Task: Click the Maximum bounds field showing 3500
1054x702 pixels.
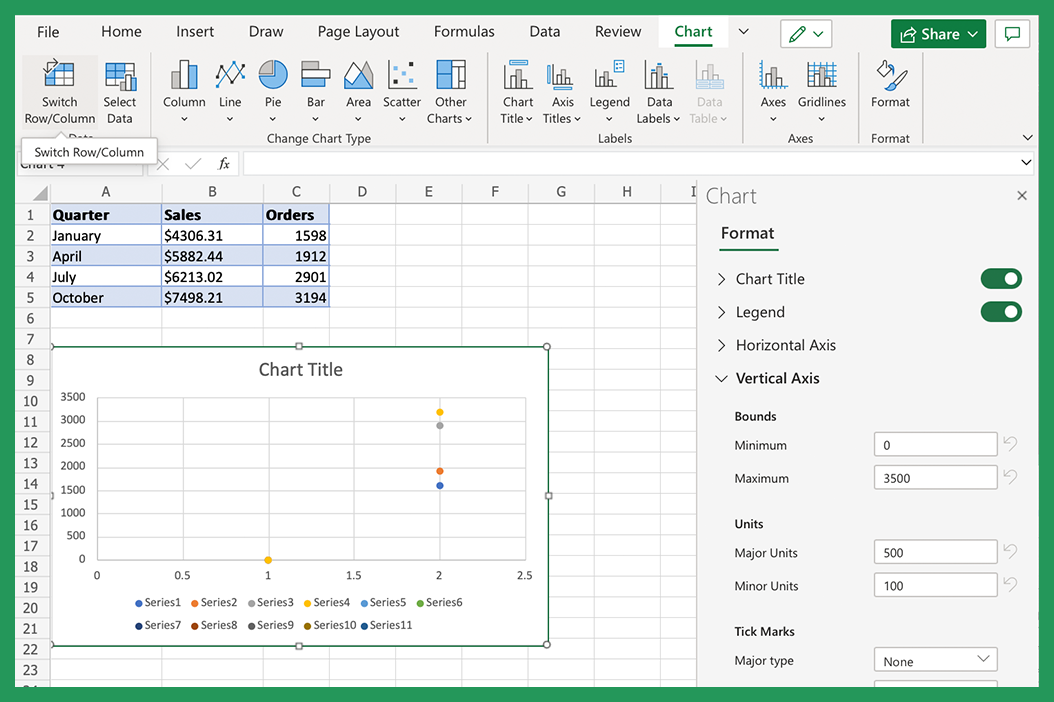Action: 934,477
